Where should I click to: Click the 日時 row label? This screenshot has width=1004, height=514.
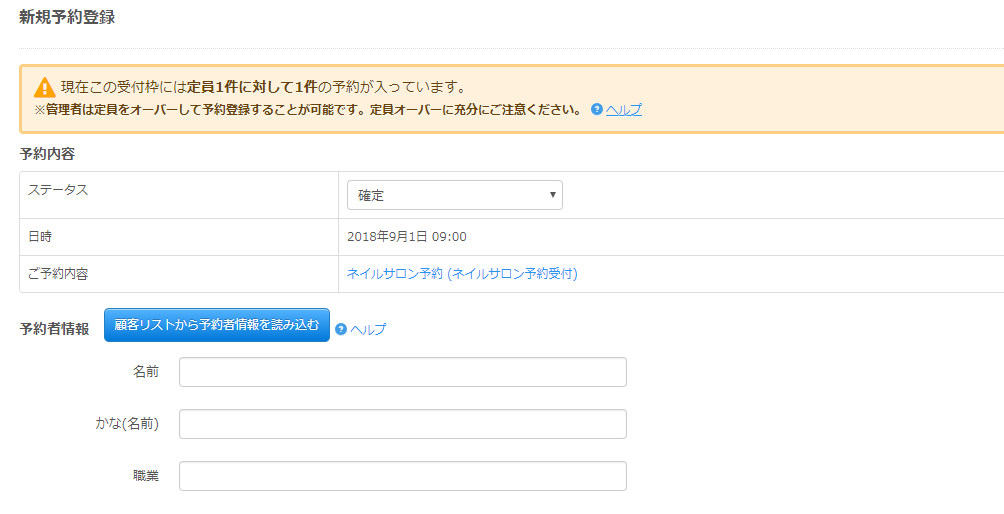[x=40, y=237]
